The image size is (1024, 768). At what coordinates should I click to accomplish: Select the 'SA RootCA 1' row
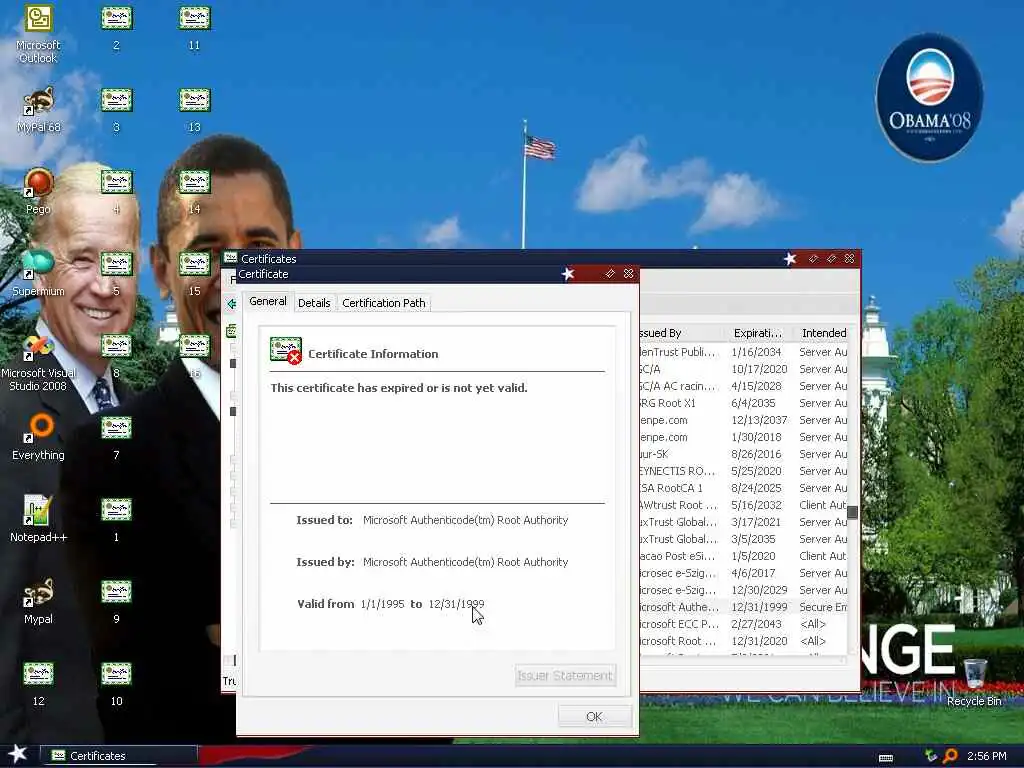click(x=743, y=488)
